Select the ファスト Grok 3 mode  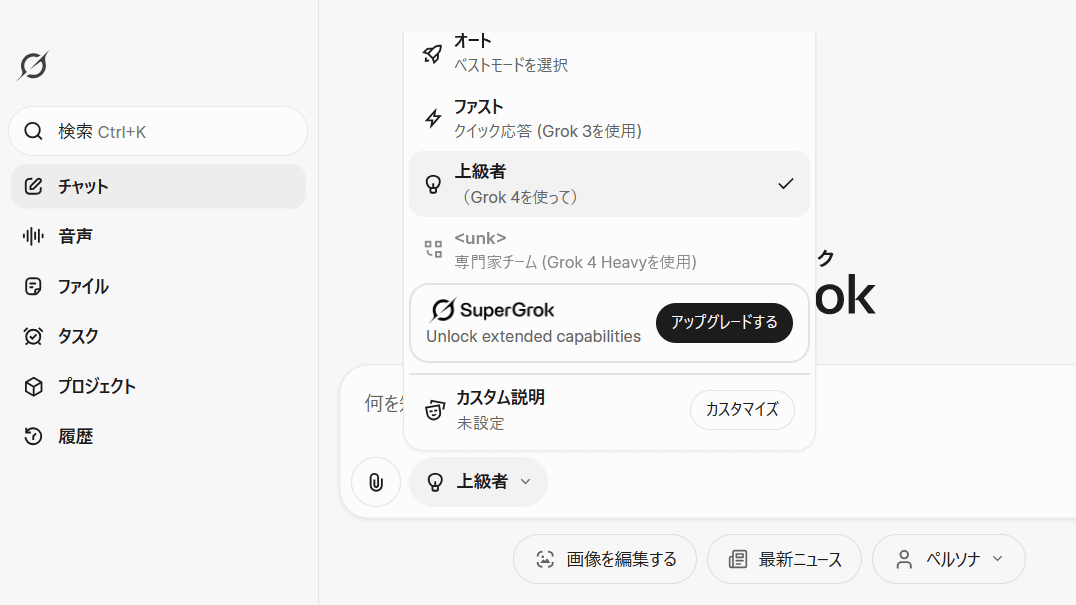pos(609,118)
